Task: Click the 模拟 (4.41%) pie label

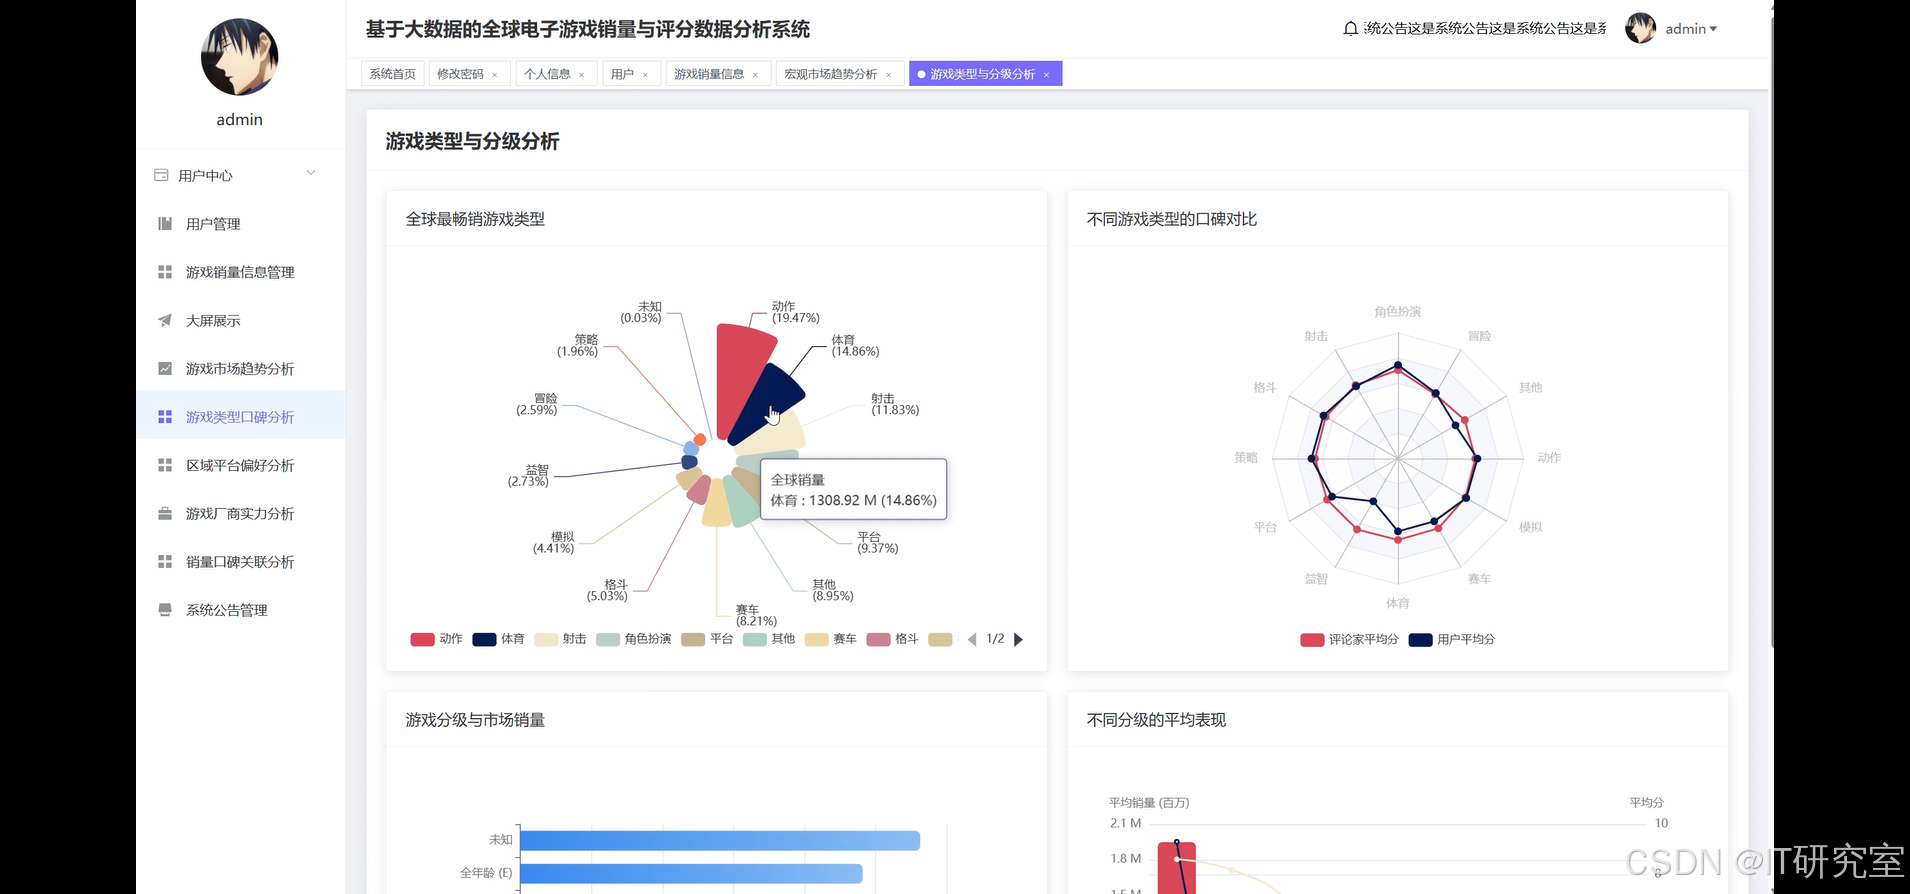Action: point(554,543)
